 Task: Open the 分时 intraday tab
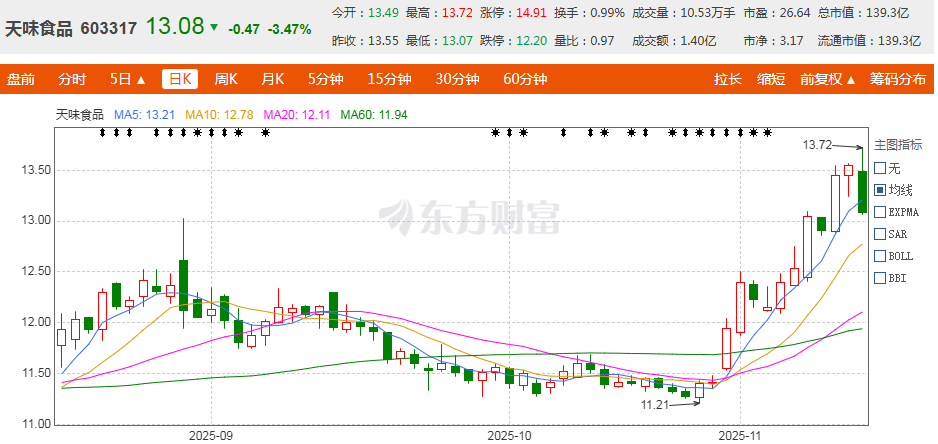click(72, 80)
